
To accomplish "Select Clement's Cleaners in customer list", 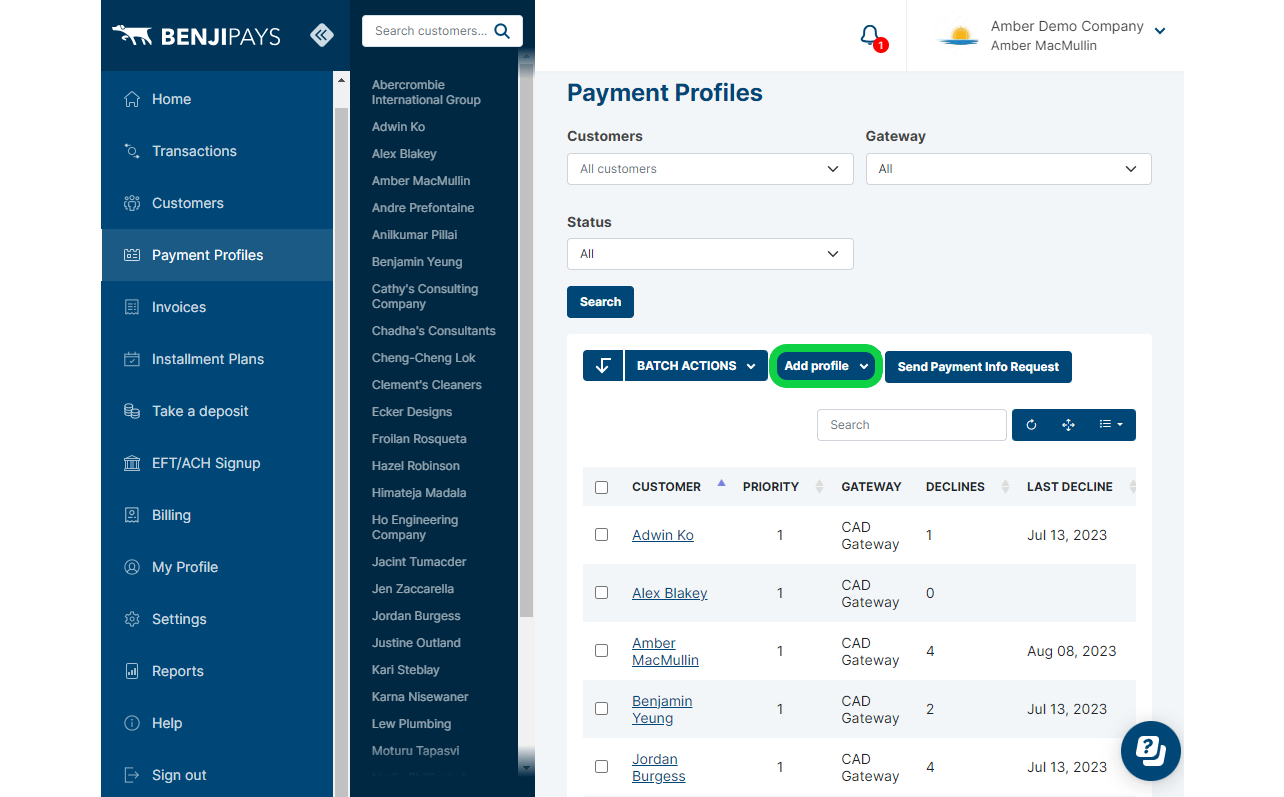I will (x=427, y=385).
